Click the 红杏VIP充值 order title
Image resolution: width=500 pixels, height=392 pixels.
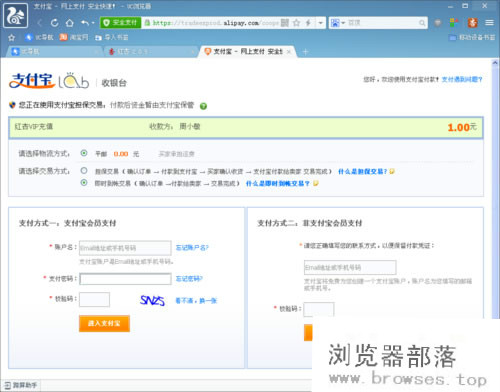tap(34, 127)
